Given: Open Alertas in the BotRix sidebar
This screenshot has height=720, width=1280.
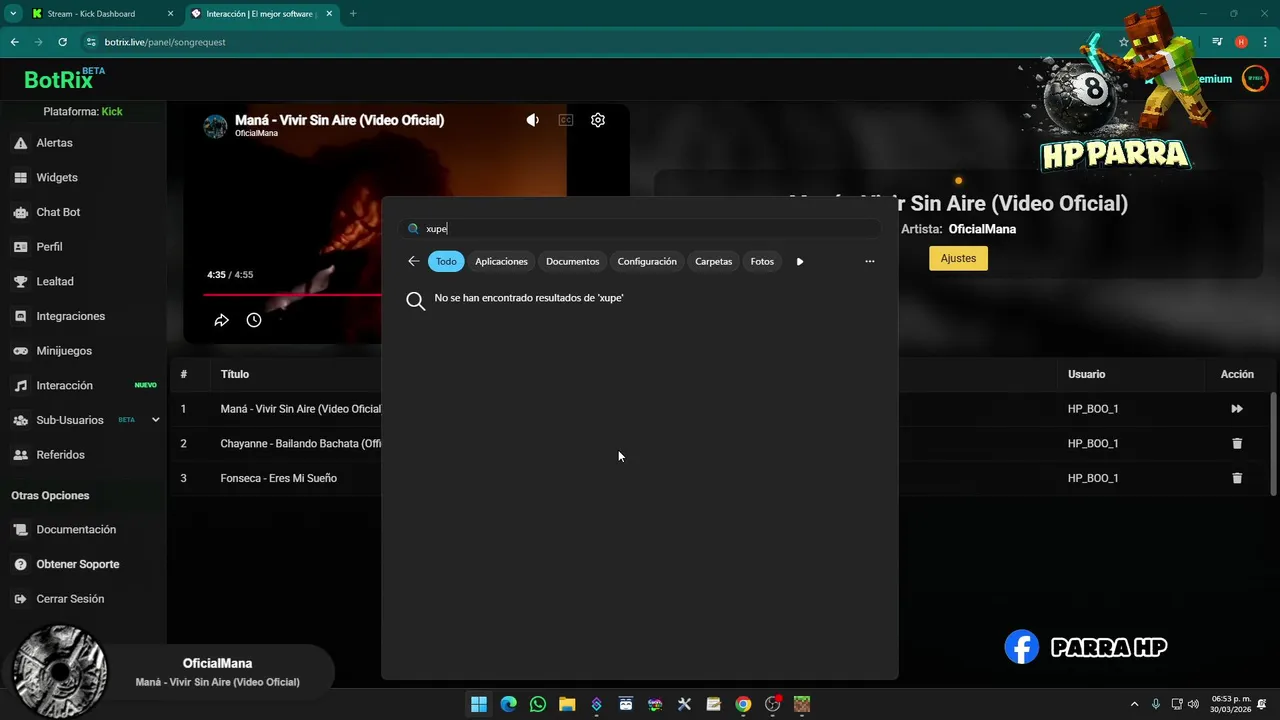Looking at the screenshot, I should tap(54, 143).
